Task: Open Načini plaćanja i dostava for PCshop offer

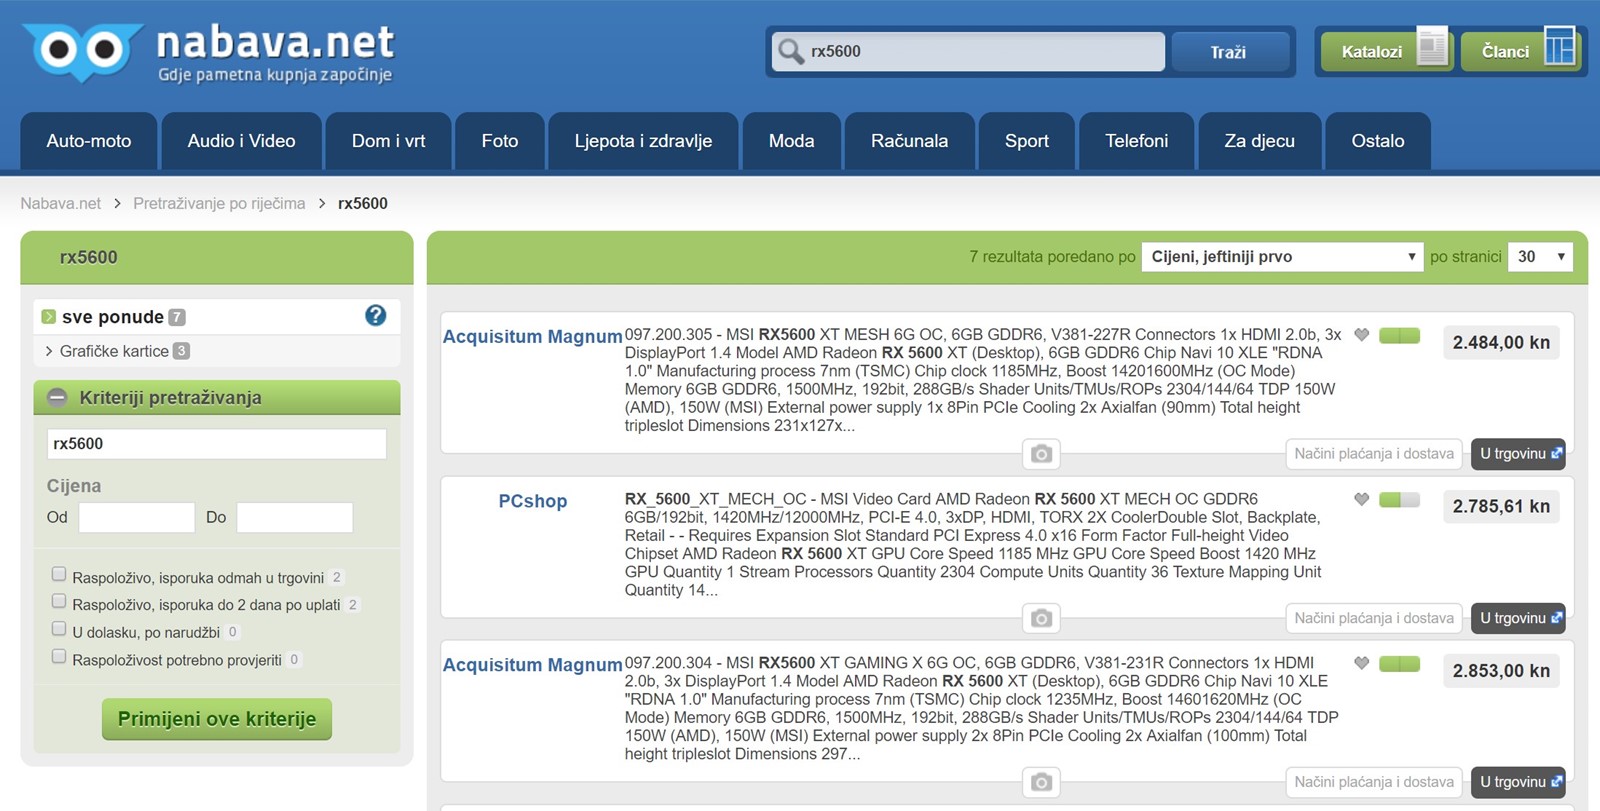Action: click(x=1374, y=618)
